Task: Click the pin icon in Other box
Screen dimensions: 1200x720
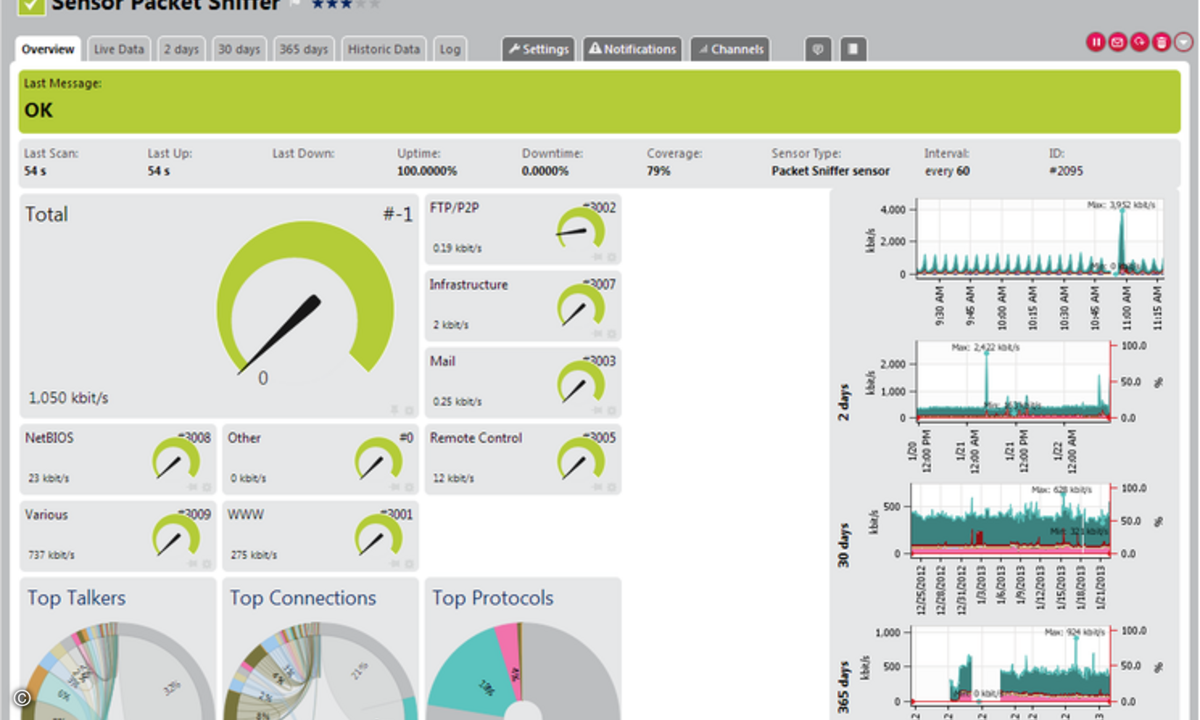Action: coord(396,488)
